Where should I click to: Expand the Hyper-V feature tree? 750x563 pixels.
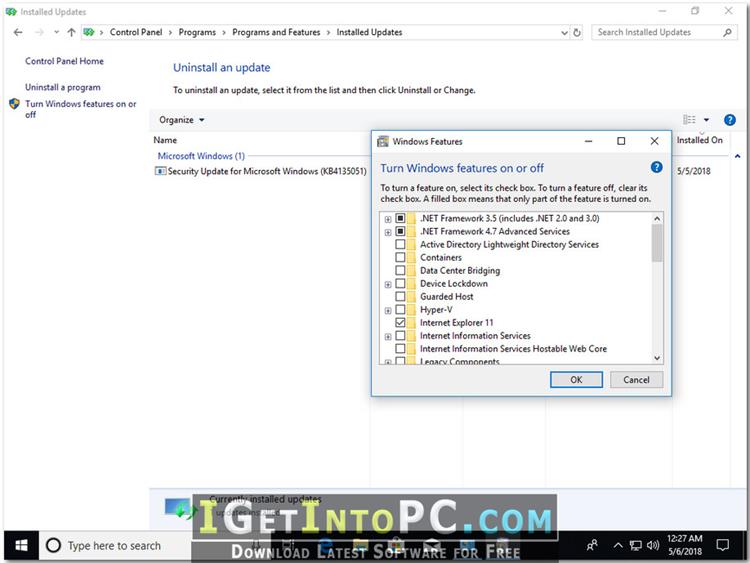(x=388, y=310)
